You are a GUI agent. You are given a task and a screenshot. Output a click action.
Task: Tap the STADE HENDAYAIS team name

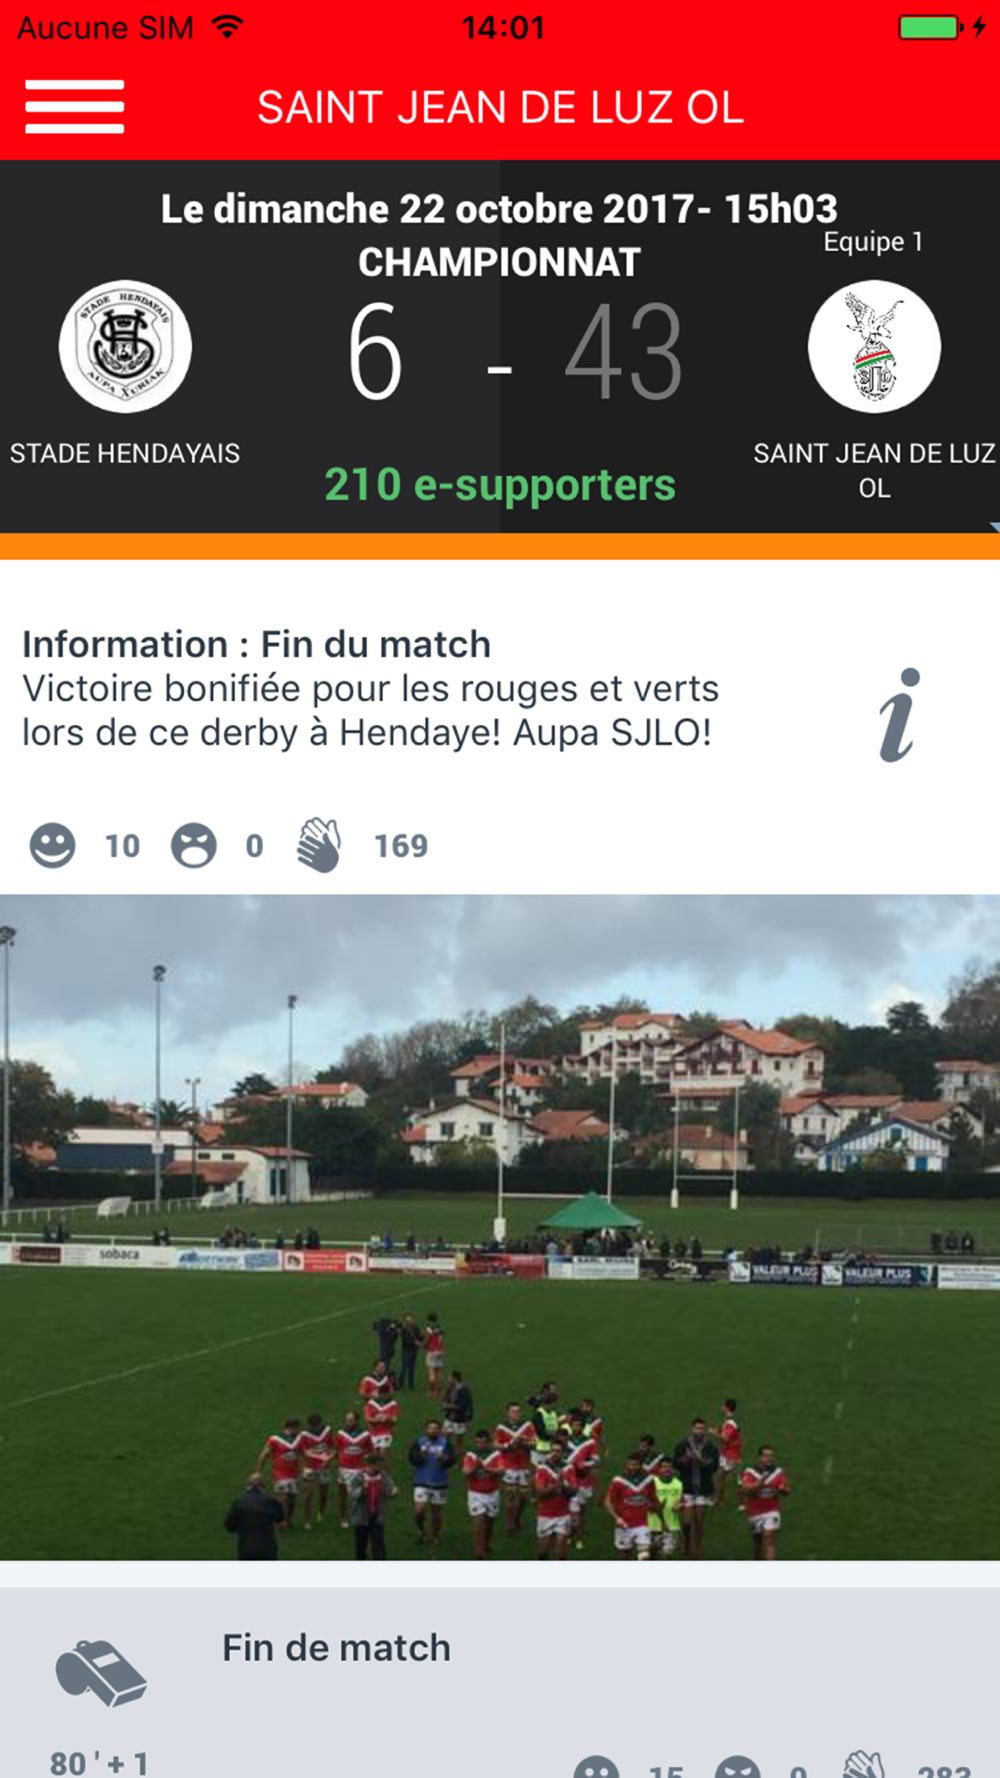(125, 453)
